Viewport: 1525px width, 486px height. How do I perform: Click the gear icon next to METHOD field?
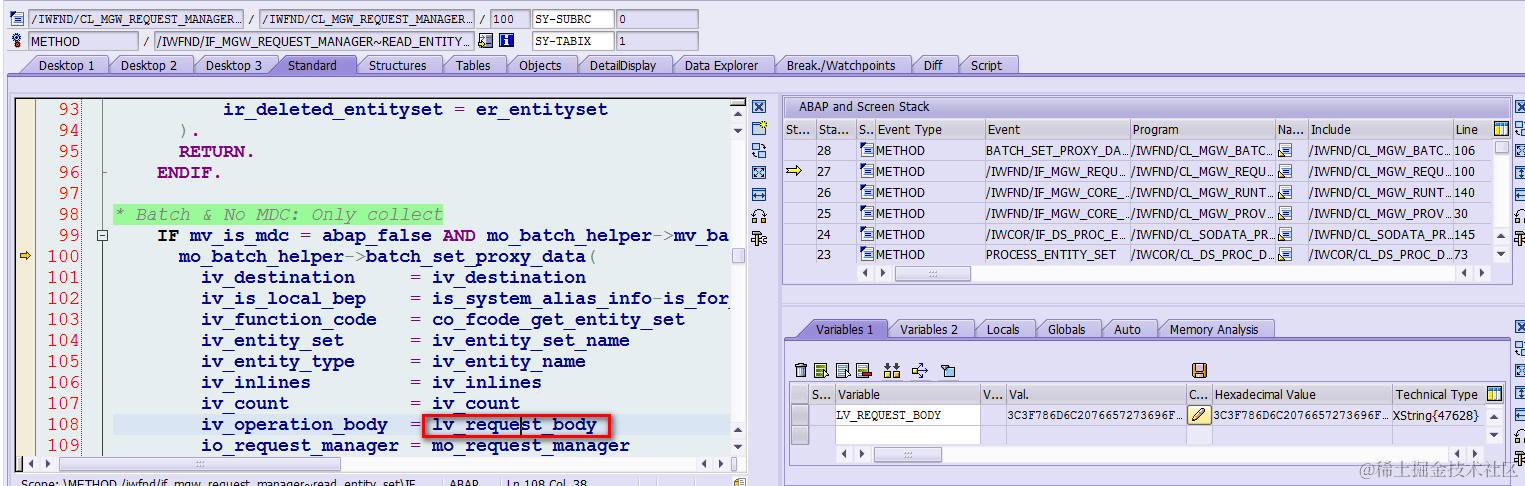tap(16, 41)
